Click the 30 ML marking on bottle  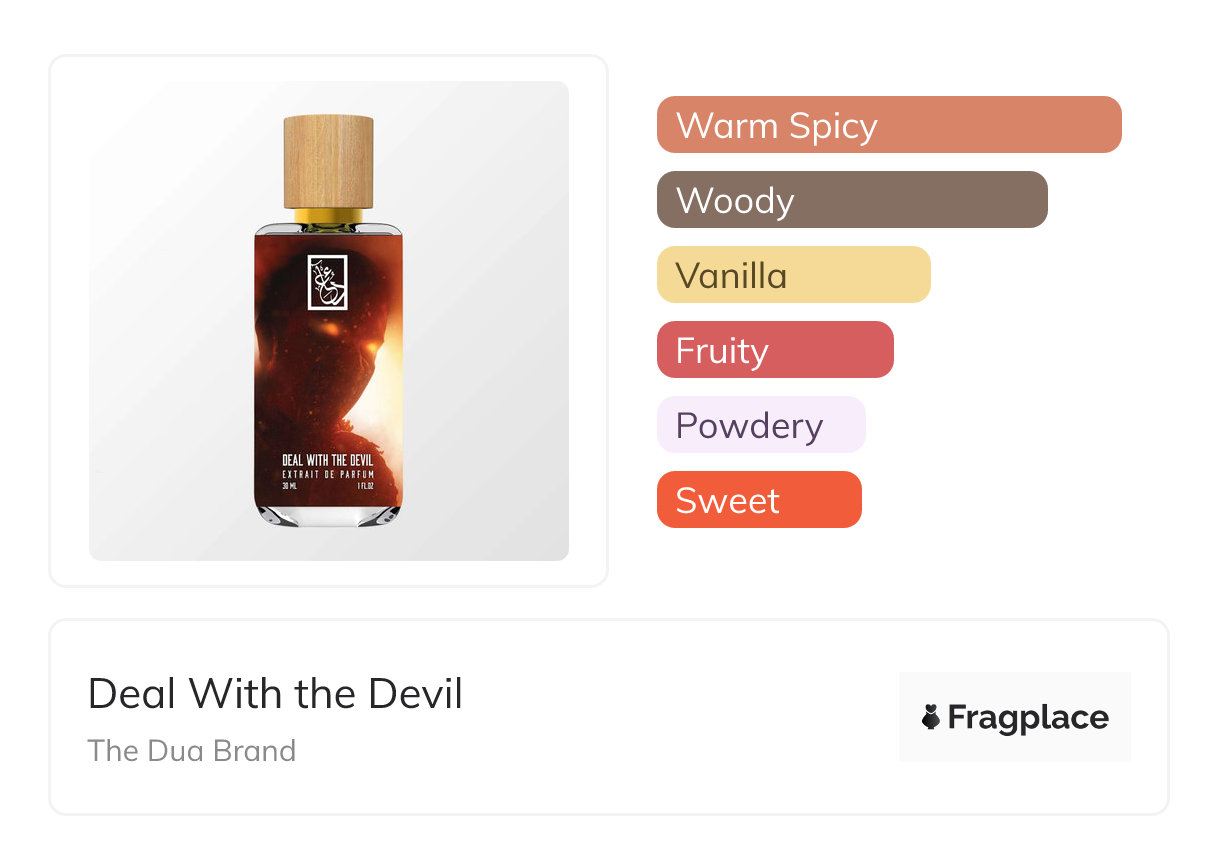290,485
